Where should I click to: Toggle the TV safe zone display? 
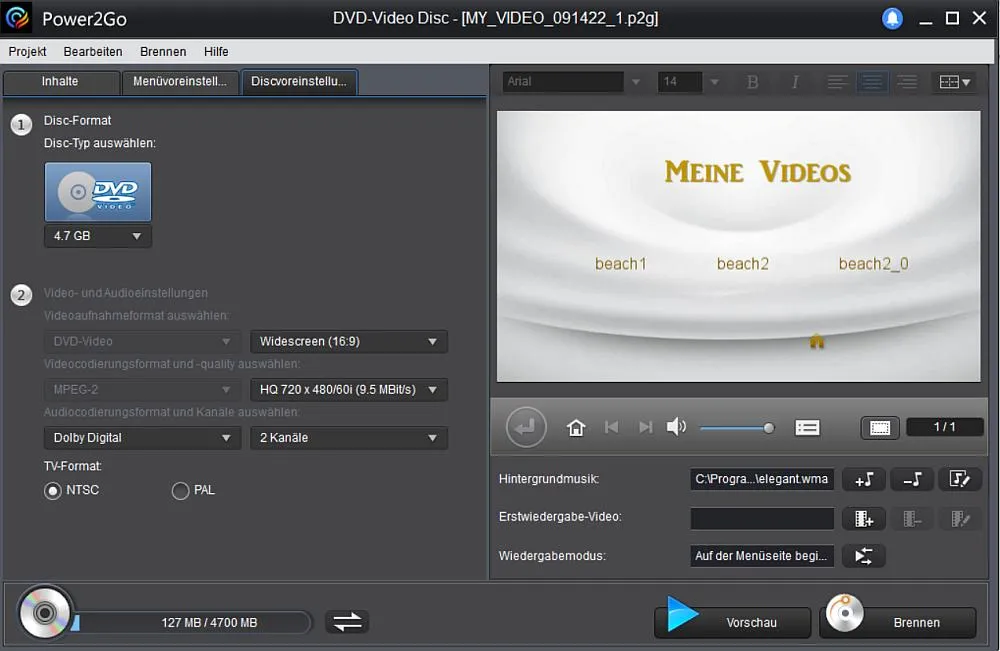coord(879,426)
